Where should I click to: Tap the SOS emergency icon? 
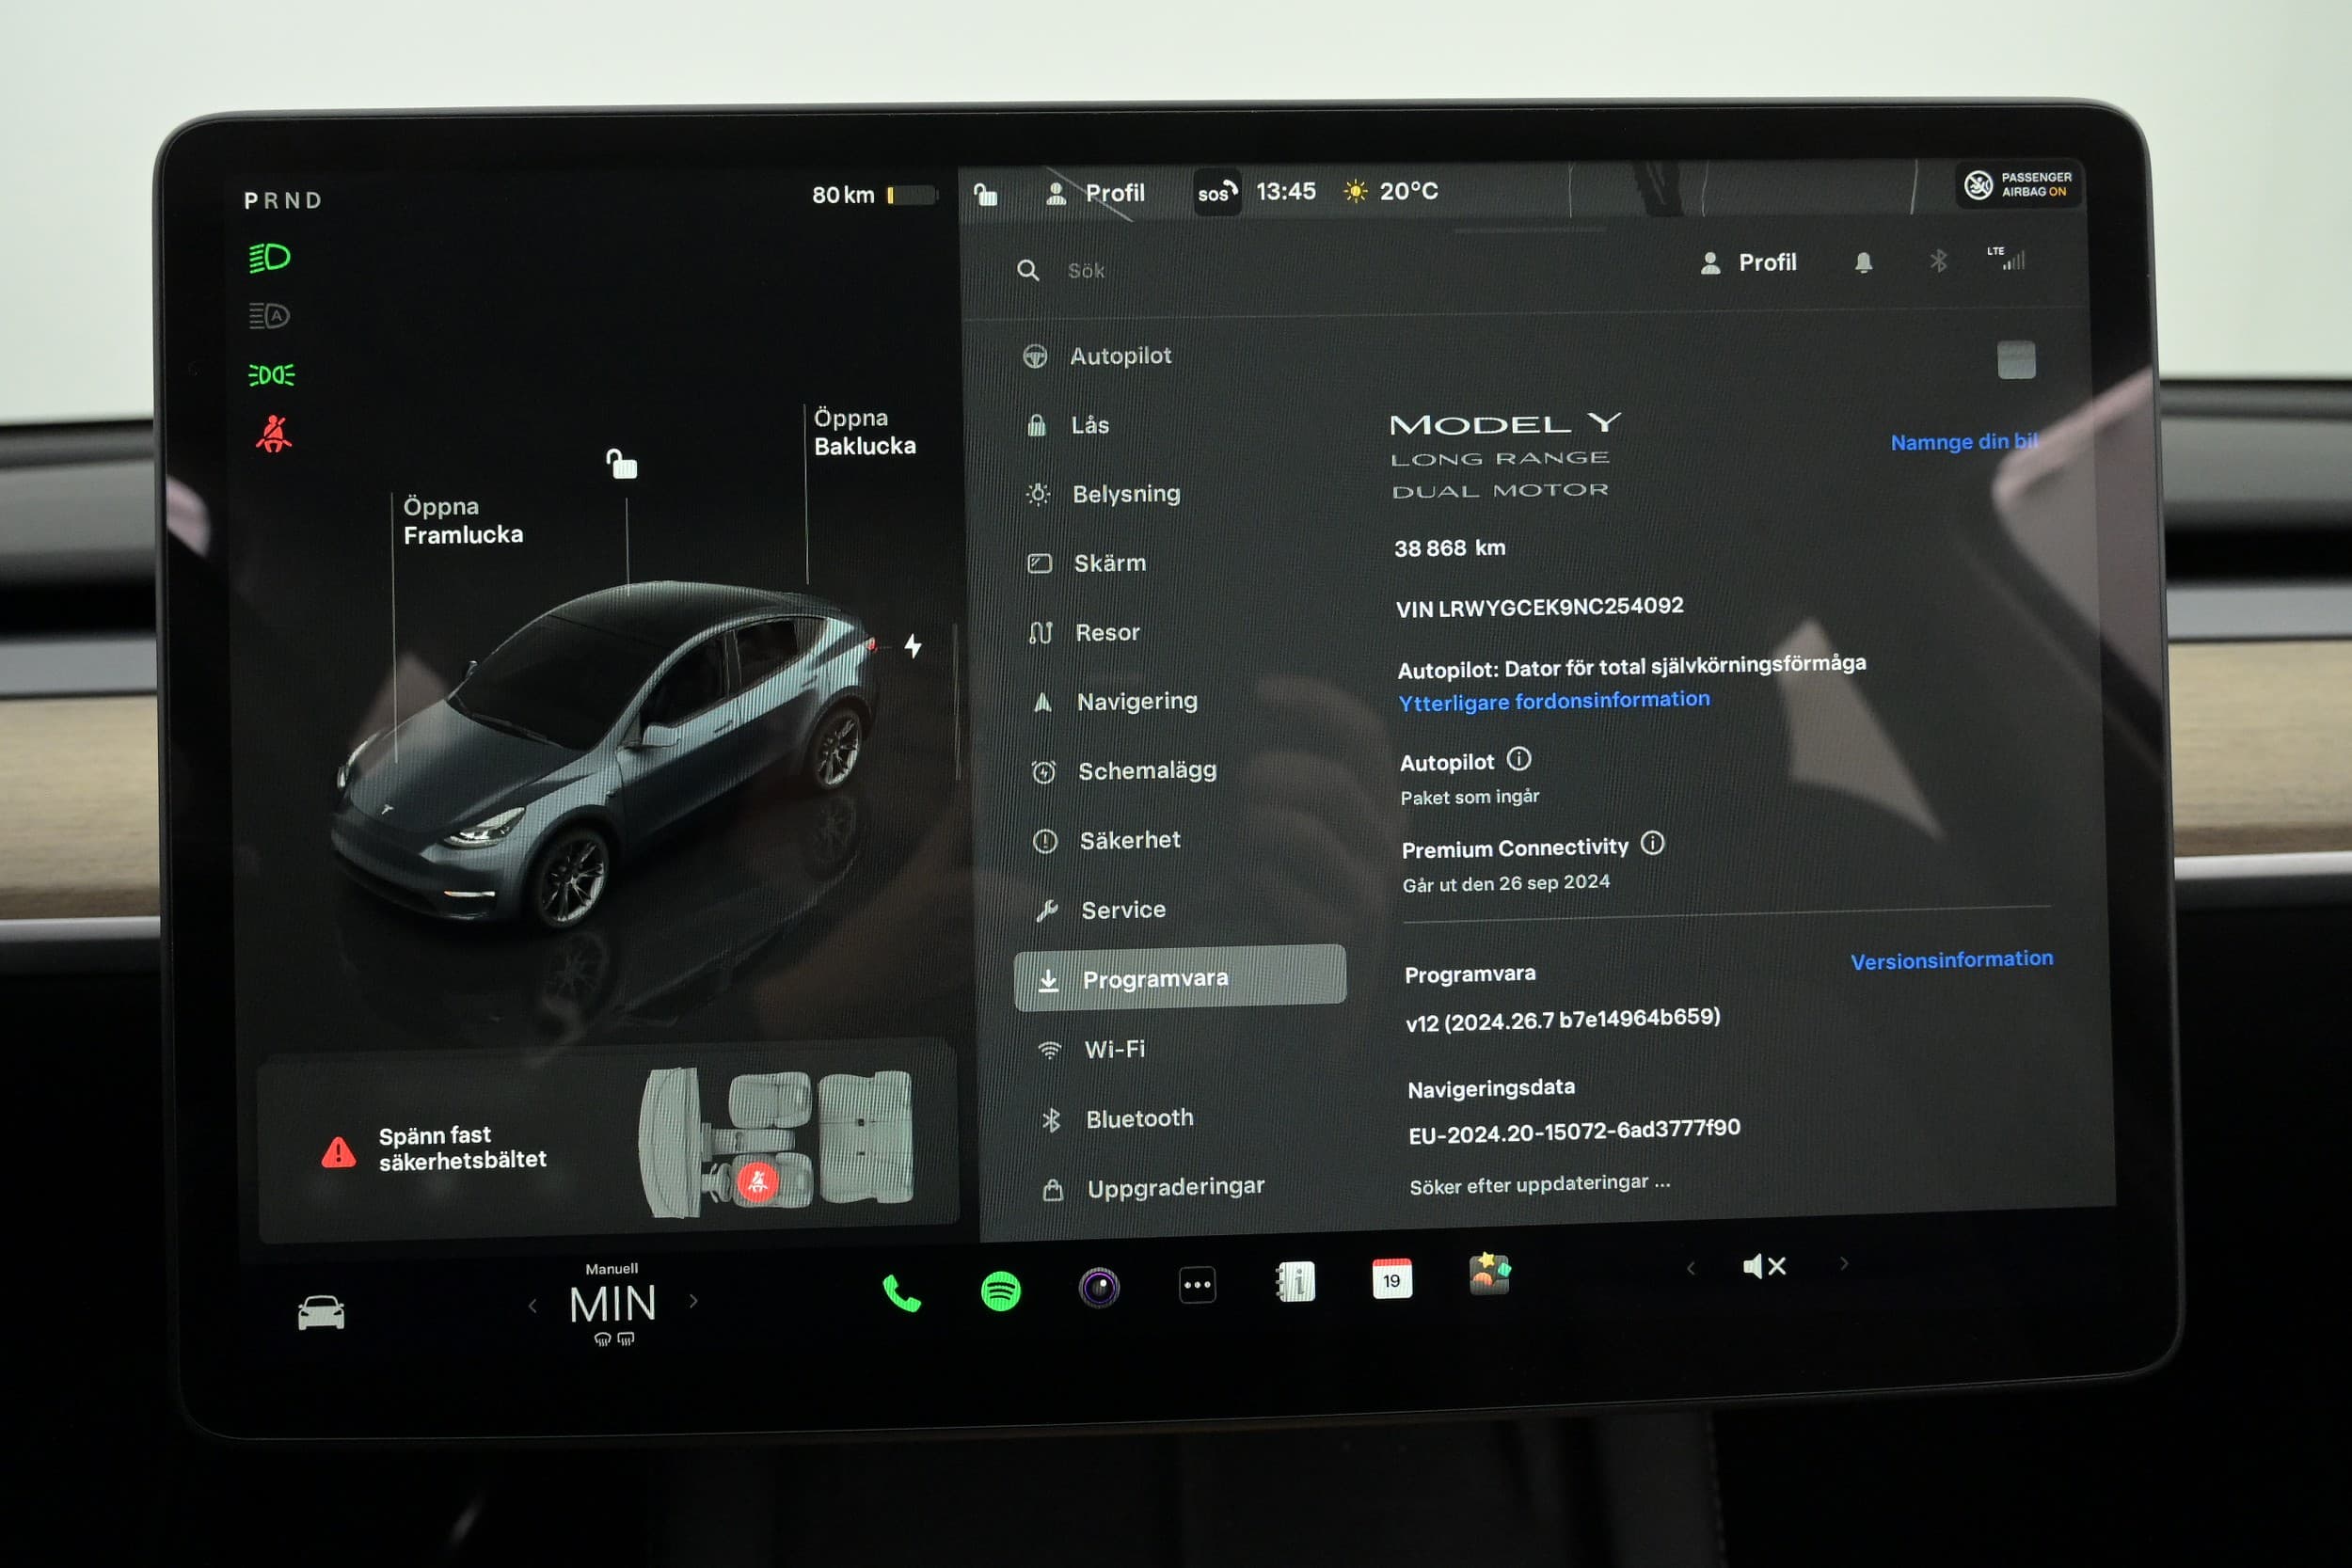pos(1216,192)
